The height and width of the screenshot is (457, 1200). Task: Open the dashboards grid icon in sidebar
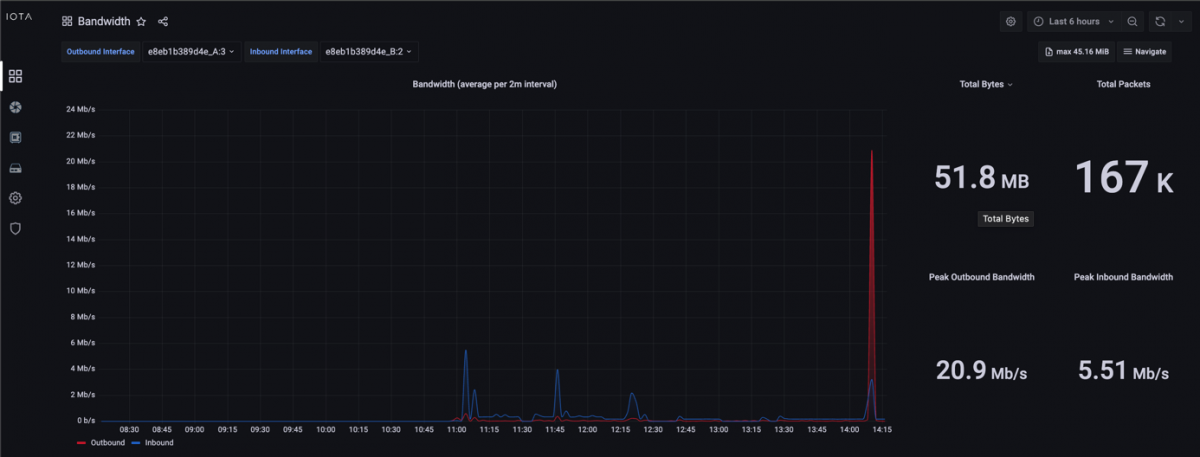click(x=15, y=76)
